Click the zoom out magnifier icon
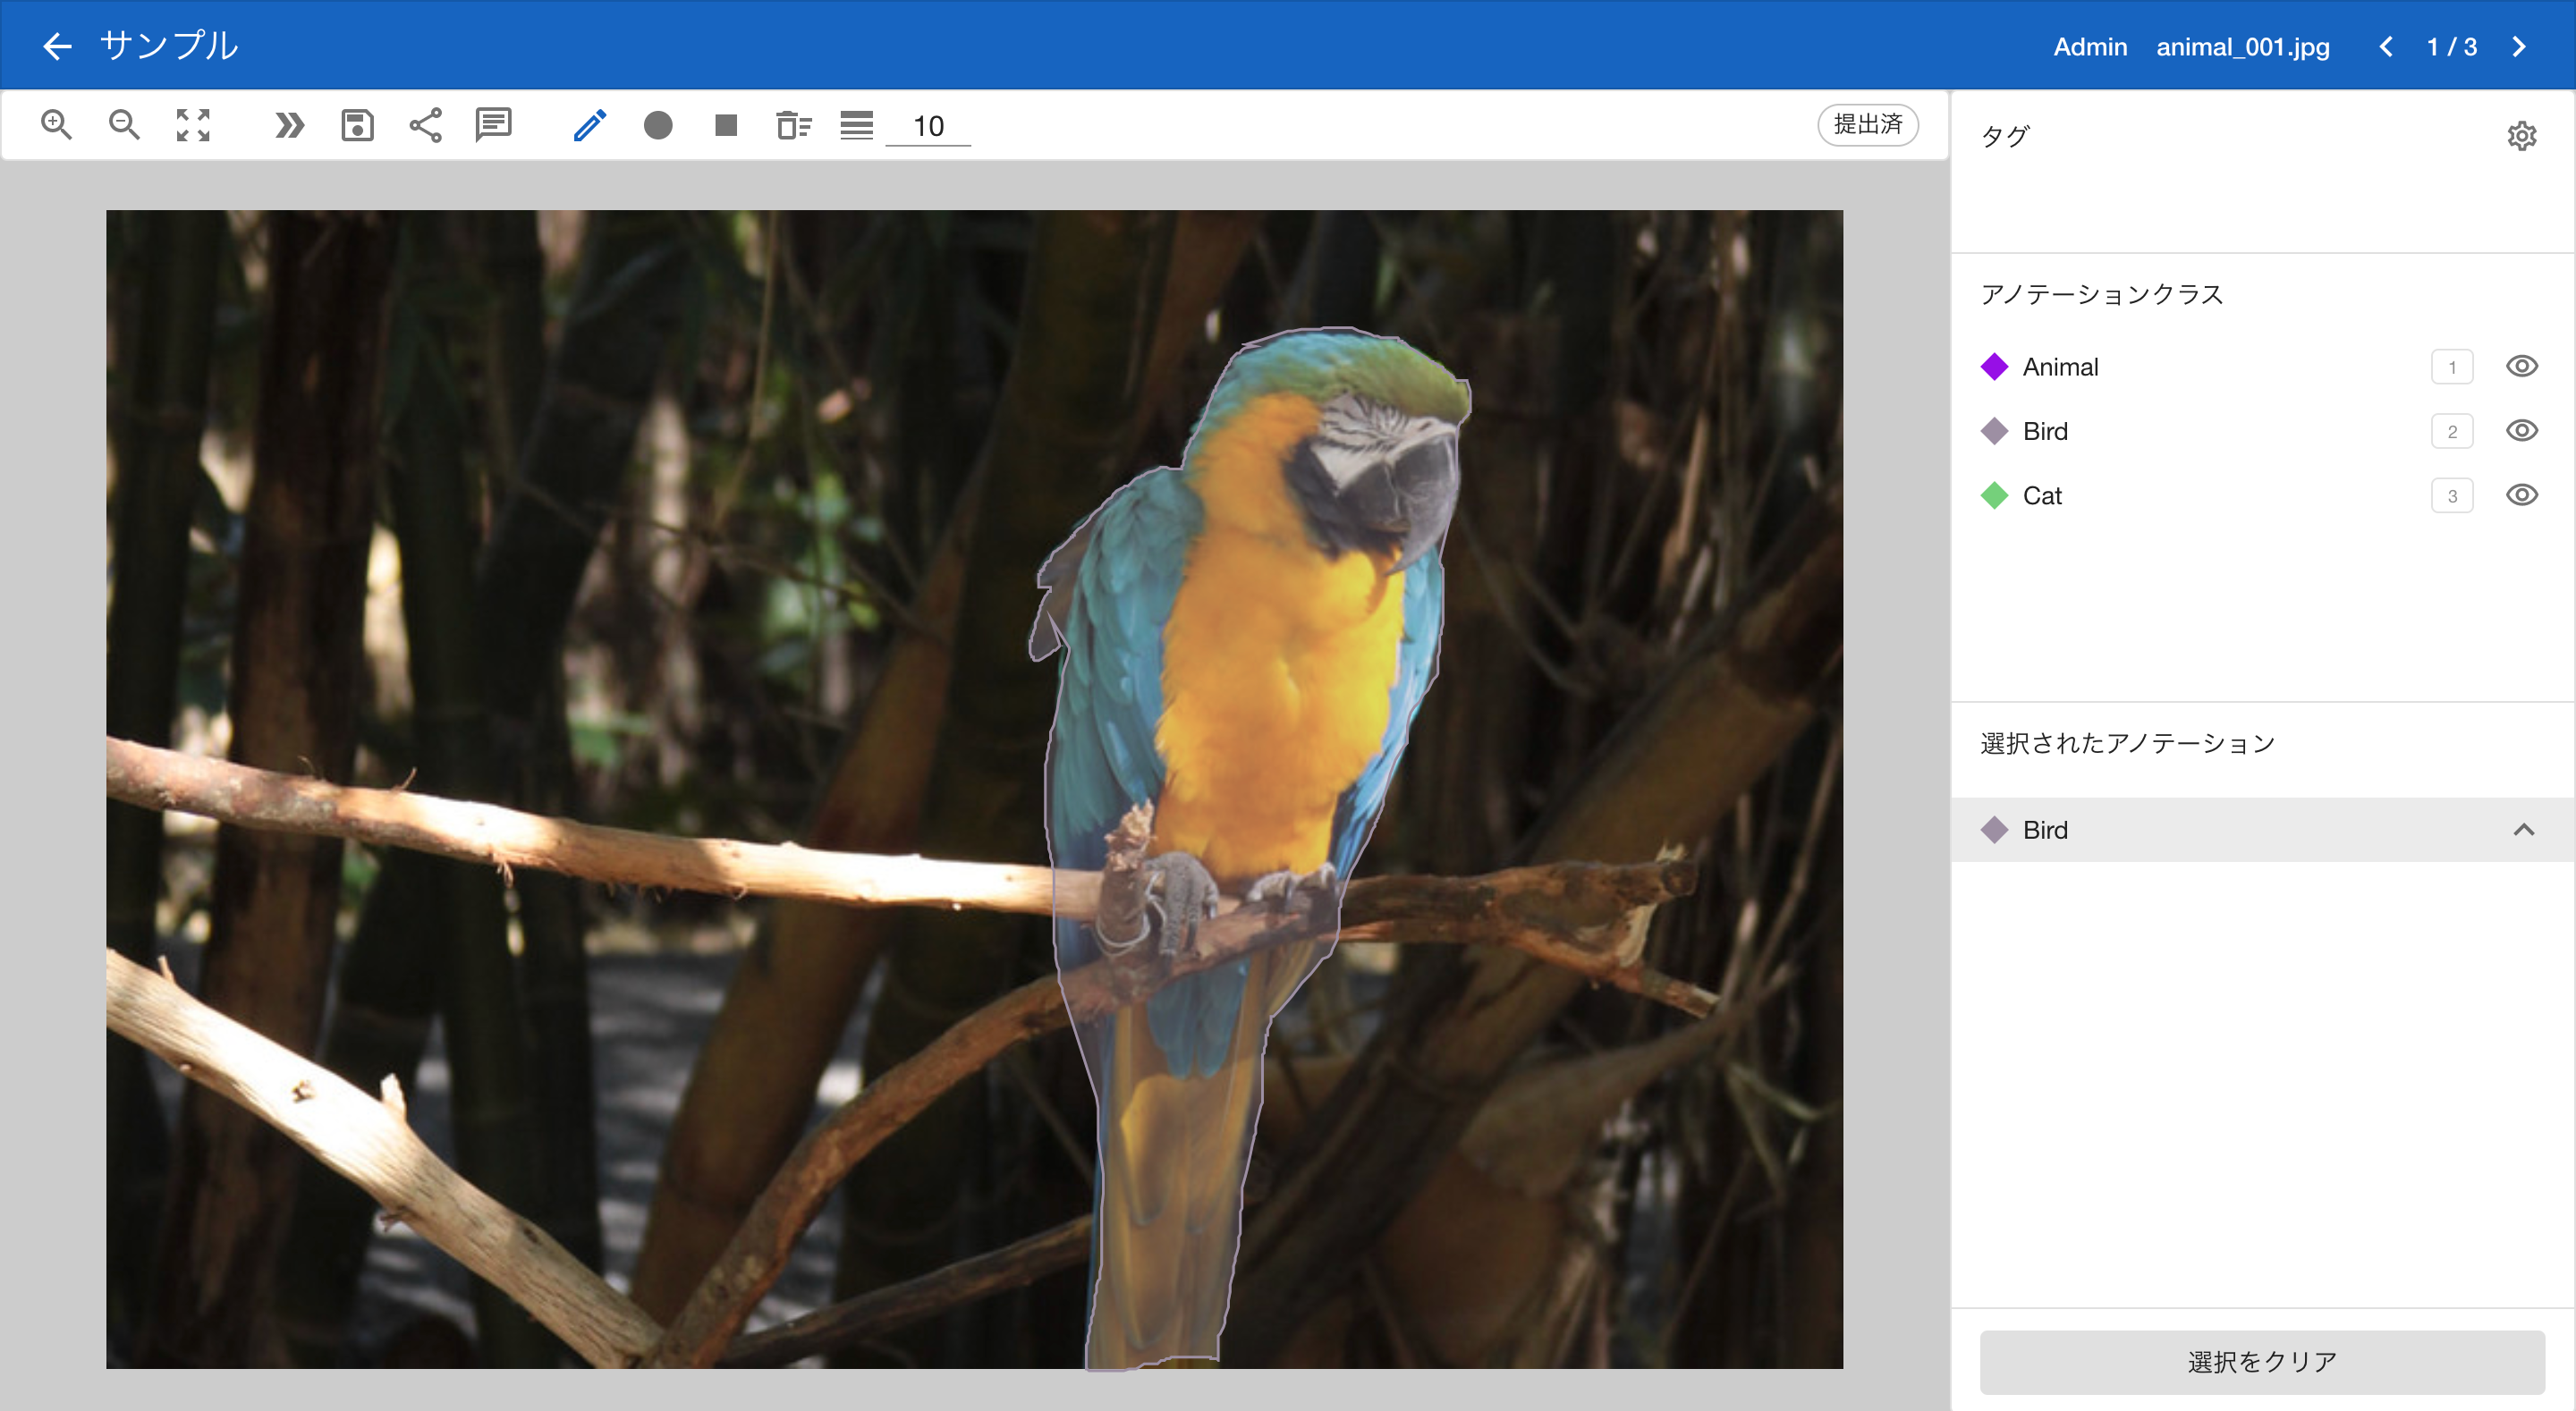This screenshot has width=2576, height=1411. (124, 125)
